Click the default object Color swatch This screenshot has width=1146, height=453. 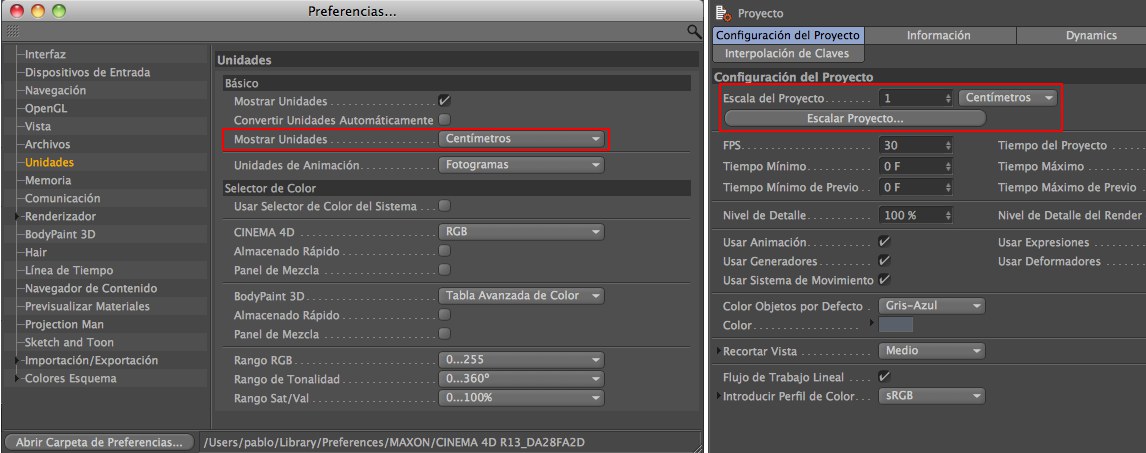[x=896, y=325]
